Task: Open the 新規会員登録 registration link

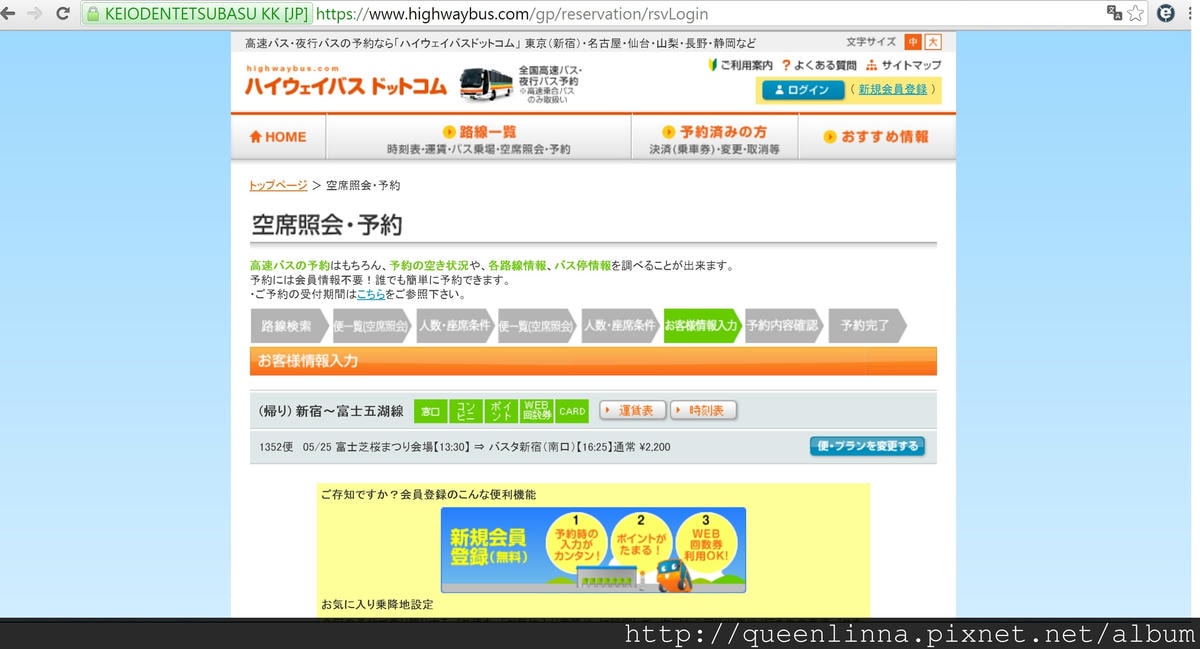Action: [895, 89]
